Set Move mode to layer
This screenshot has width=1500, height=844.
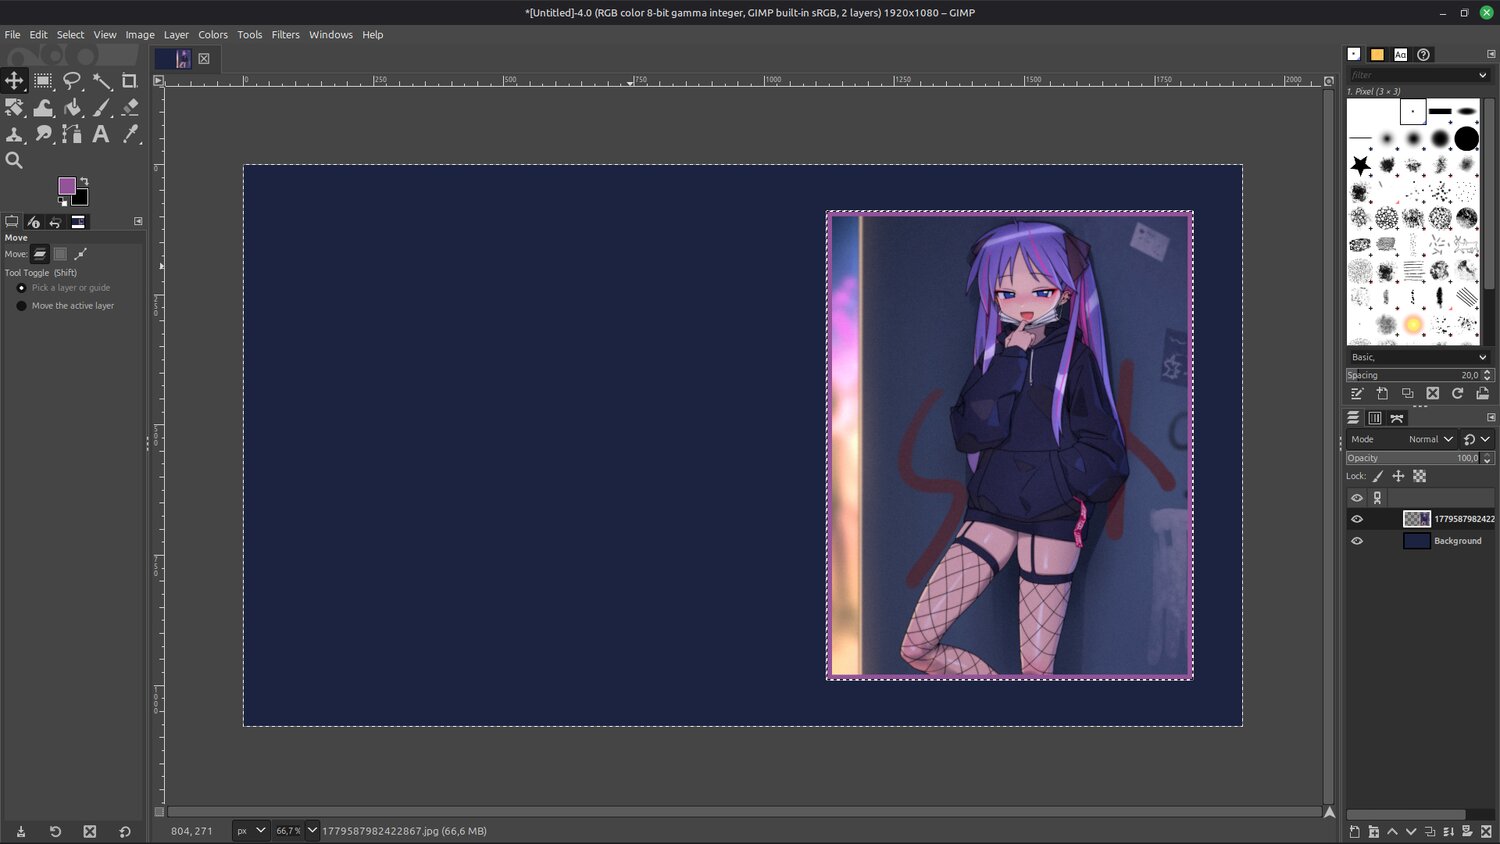40,254
